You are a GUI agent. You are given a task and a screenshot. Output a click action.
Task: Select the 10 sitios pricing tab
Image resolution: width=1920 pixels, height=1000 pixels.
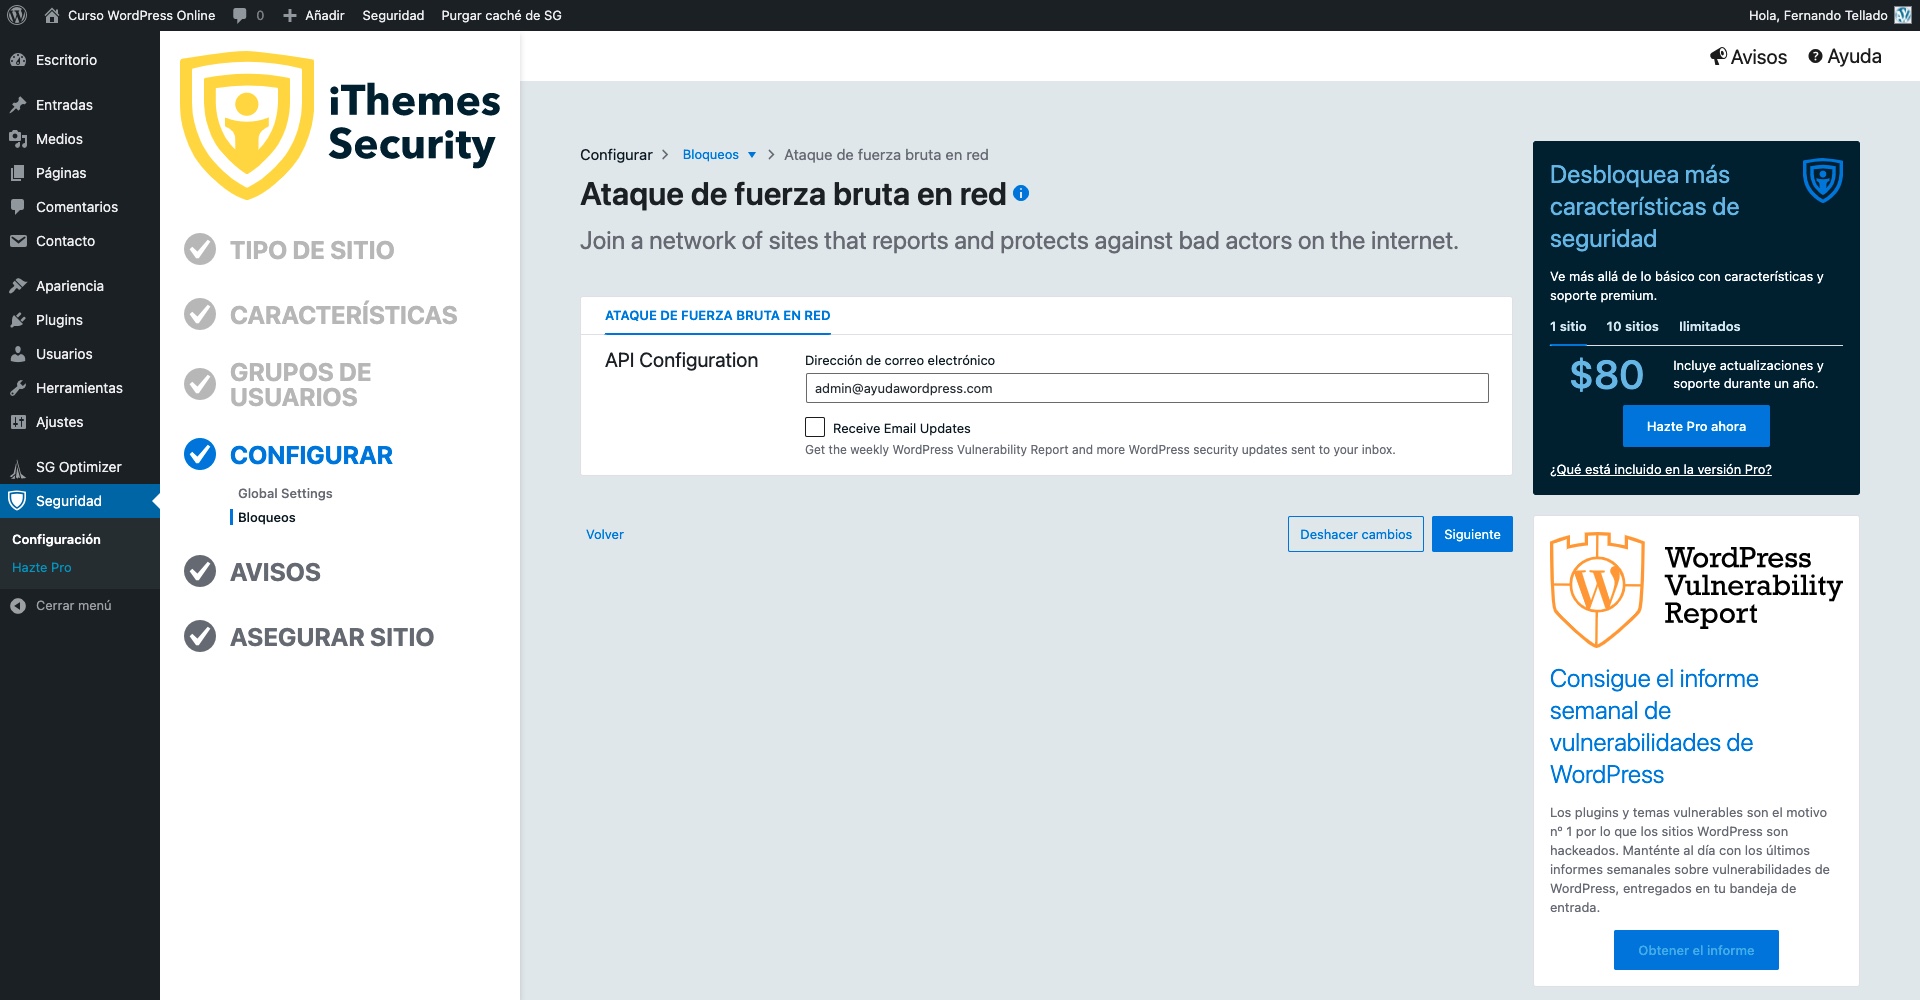1632,327
